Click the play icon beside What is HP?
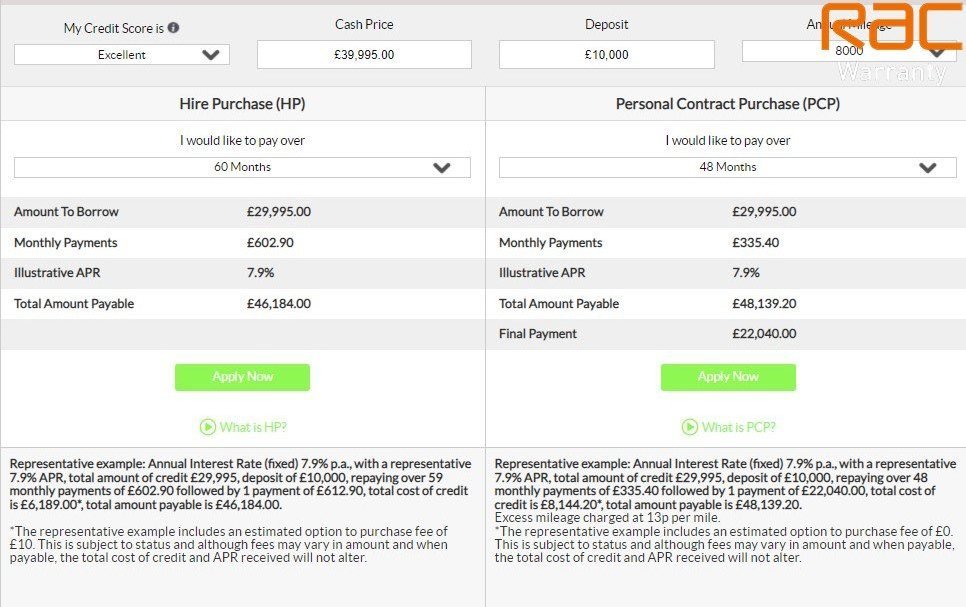The width and height of the screenshot is (966, 607). [x=208, y=427]
